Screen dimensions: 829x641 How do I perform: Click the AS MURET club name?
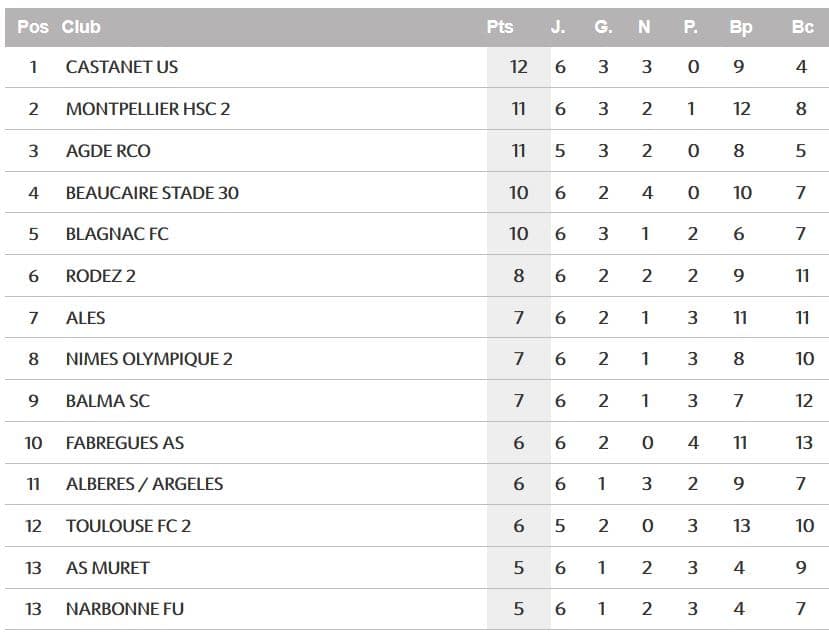(108, 567)
